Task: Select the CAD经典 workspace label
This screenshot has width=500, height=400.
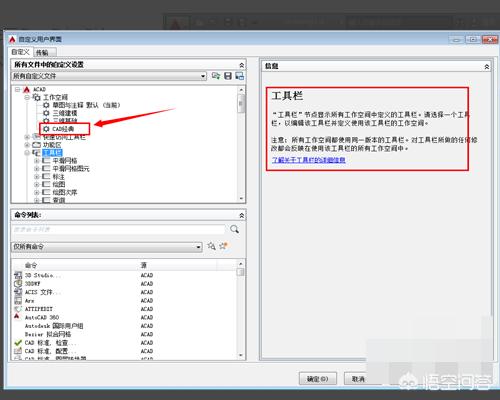Action: click(x=63, y=129)
